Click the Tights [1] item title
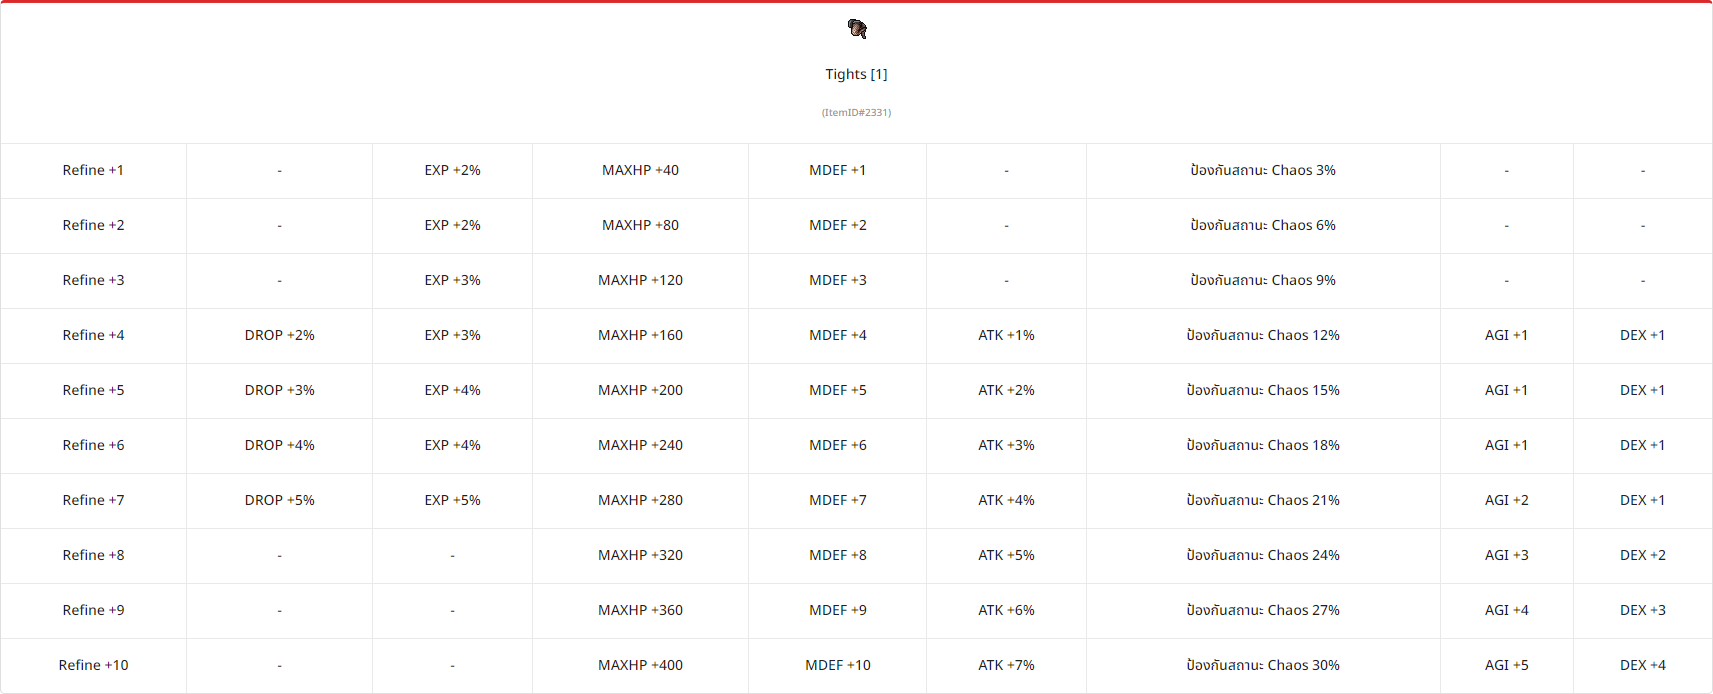Screen dimensions: 1713x694 click(856, 74)
